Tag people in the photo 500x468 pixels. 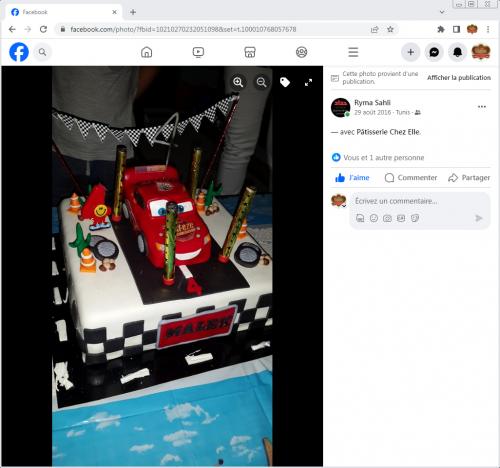point(285,82)
